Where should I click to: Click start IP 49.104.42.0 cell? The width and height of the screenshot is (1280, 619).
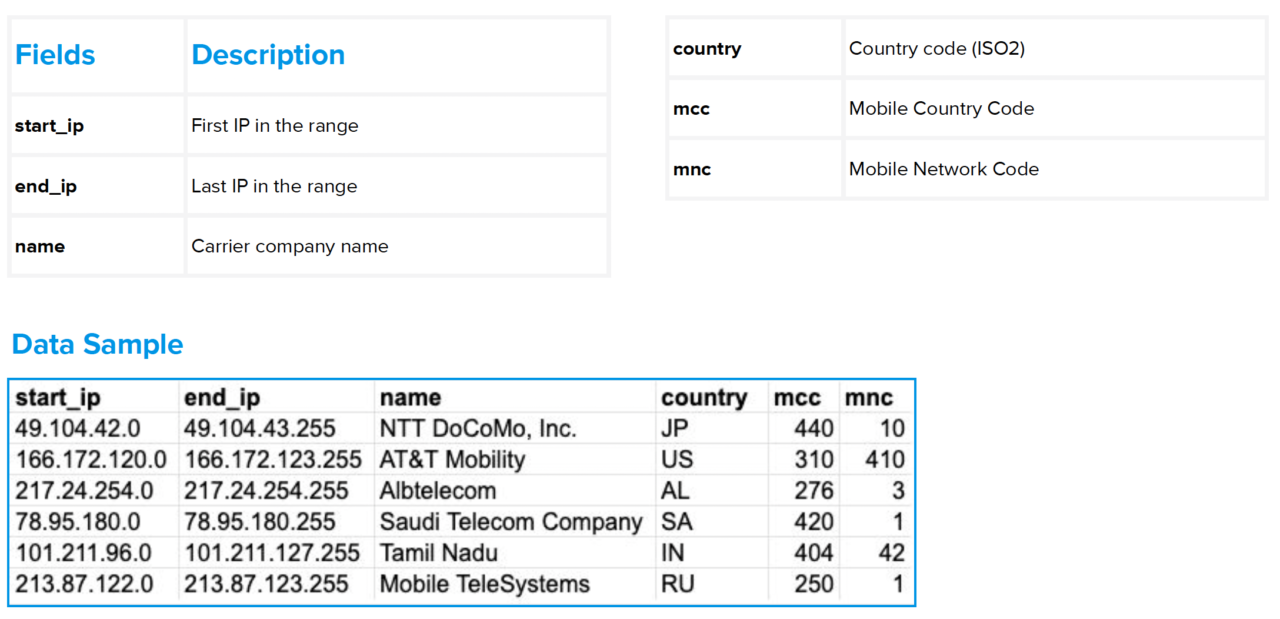[78, 429]
